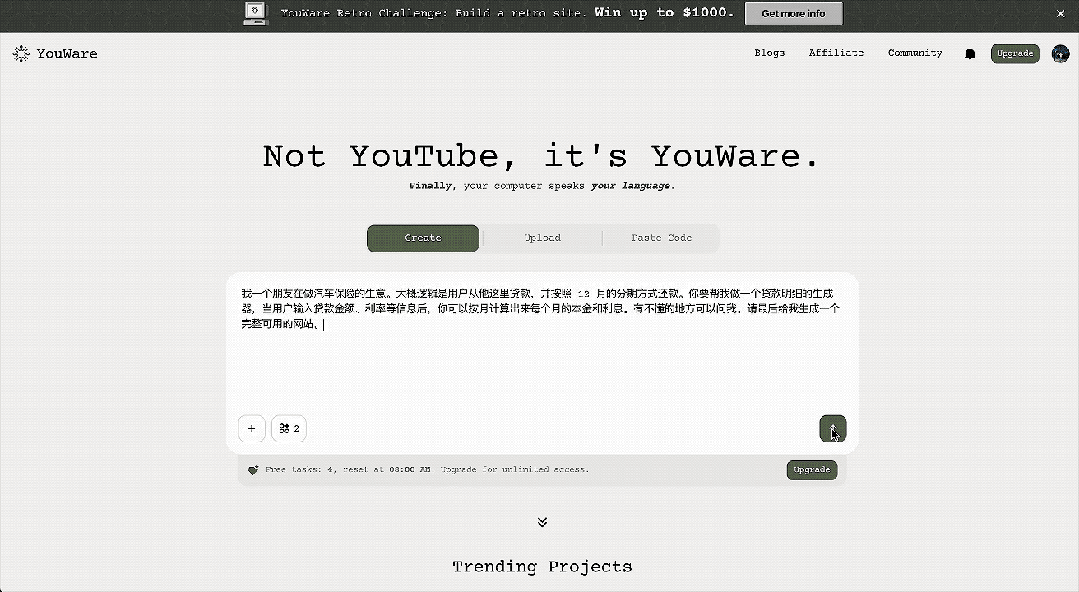Switch to the Paste Code tab
The image size is (1079, 592).
[x=661, y=238]
